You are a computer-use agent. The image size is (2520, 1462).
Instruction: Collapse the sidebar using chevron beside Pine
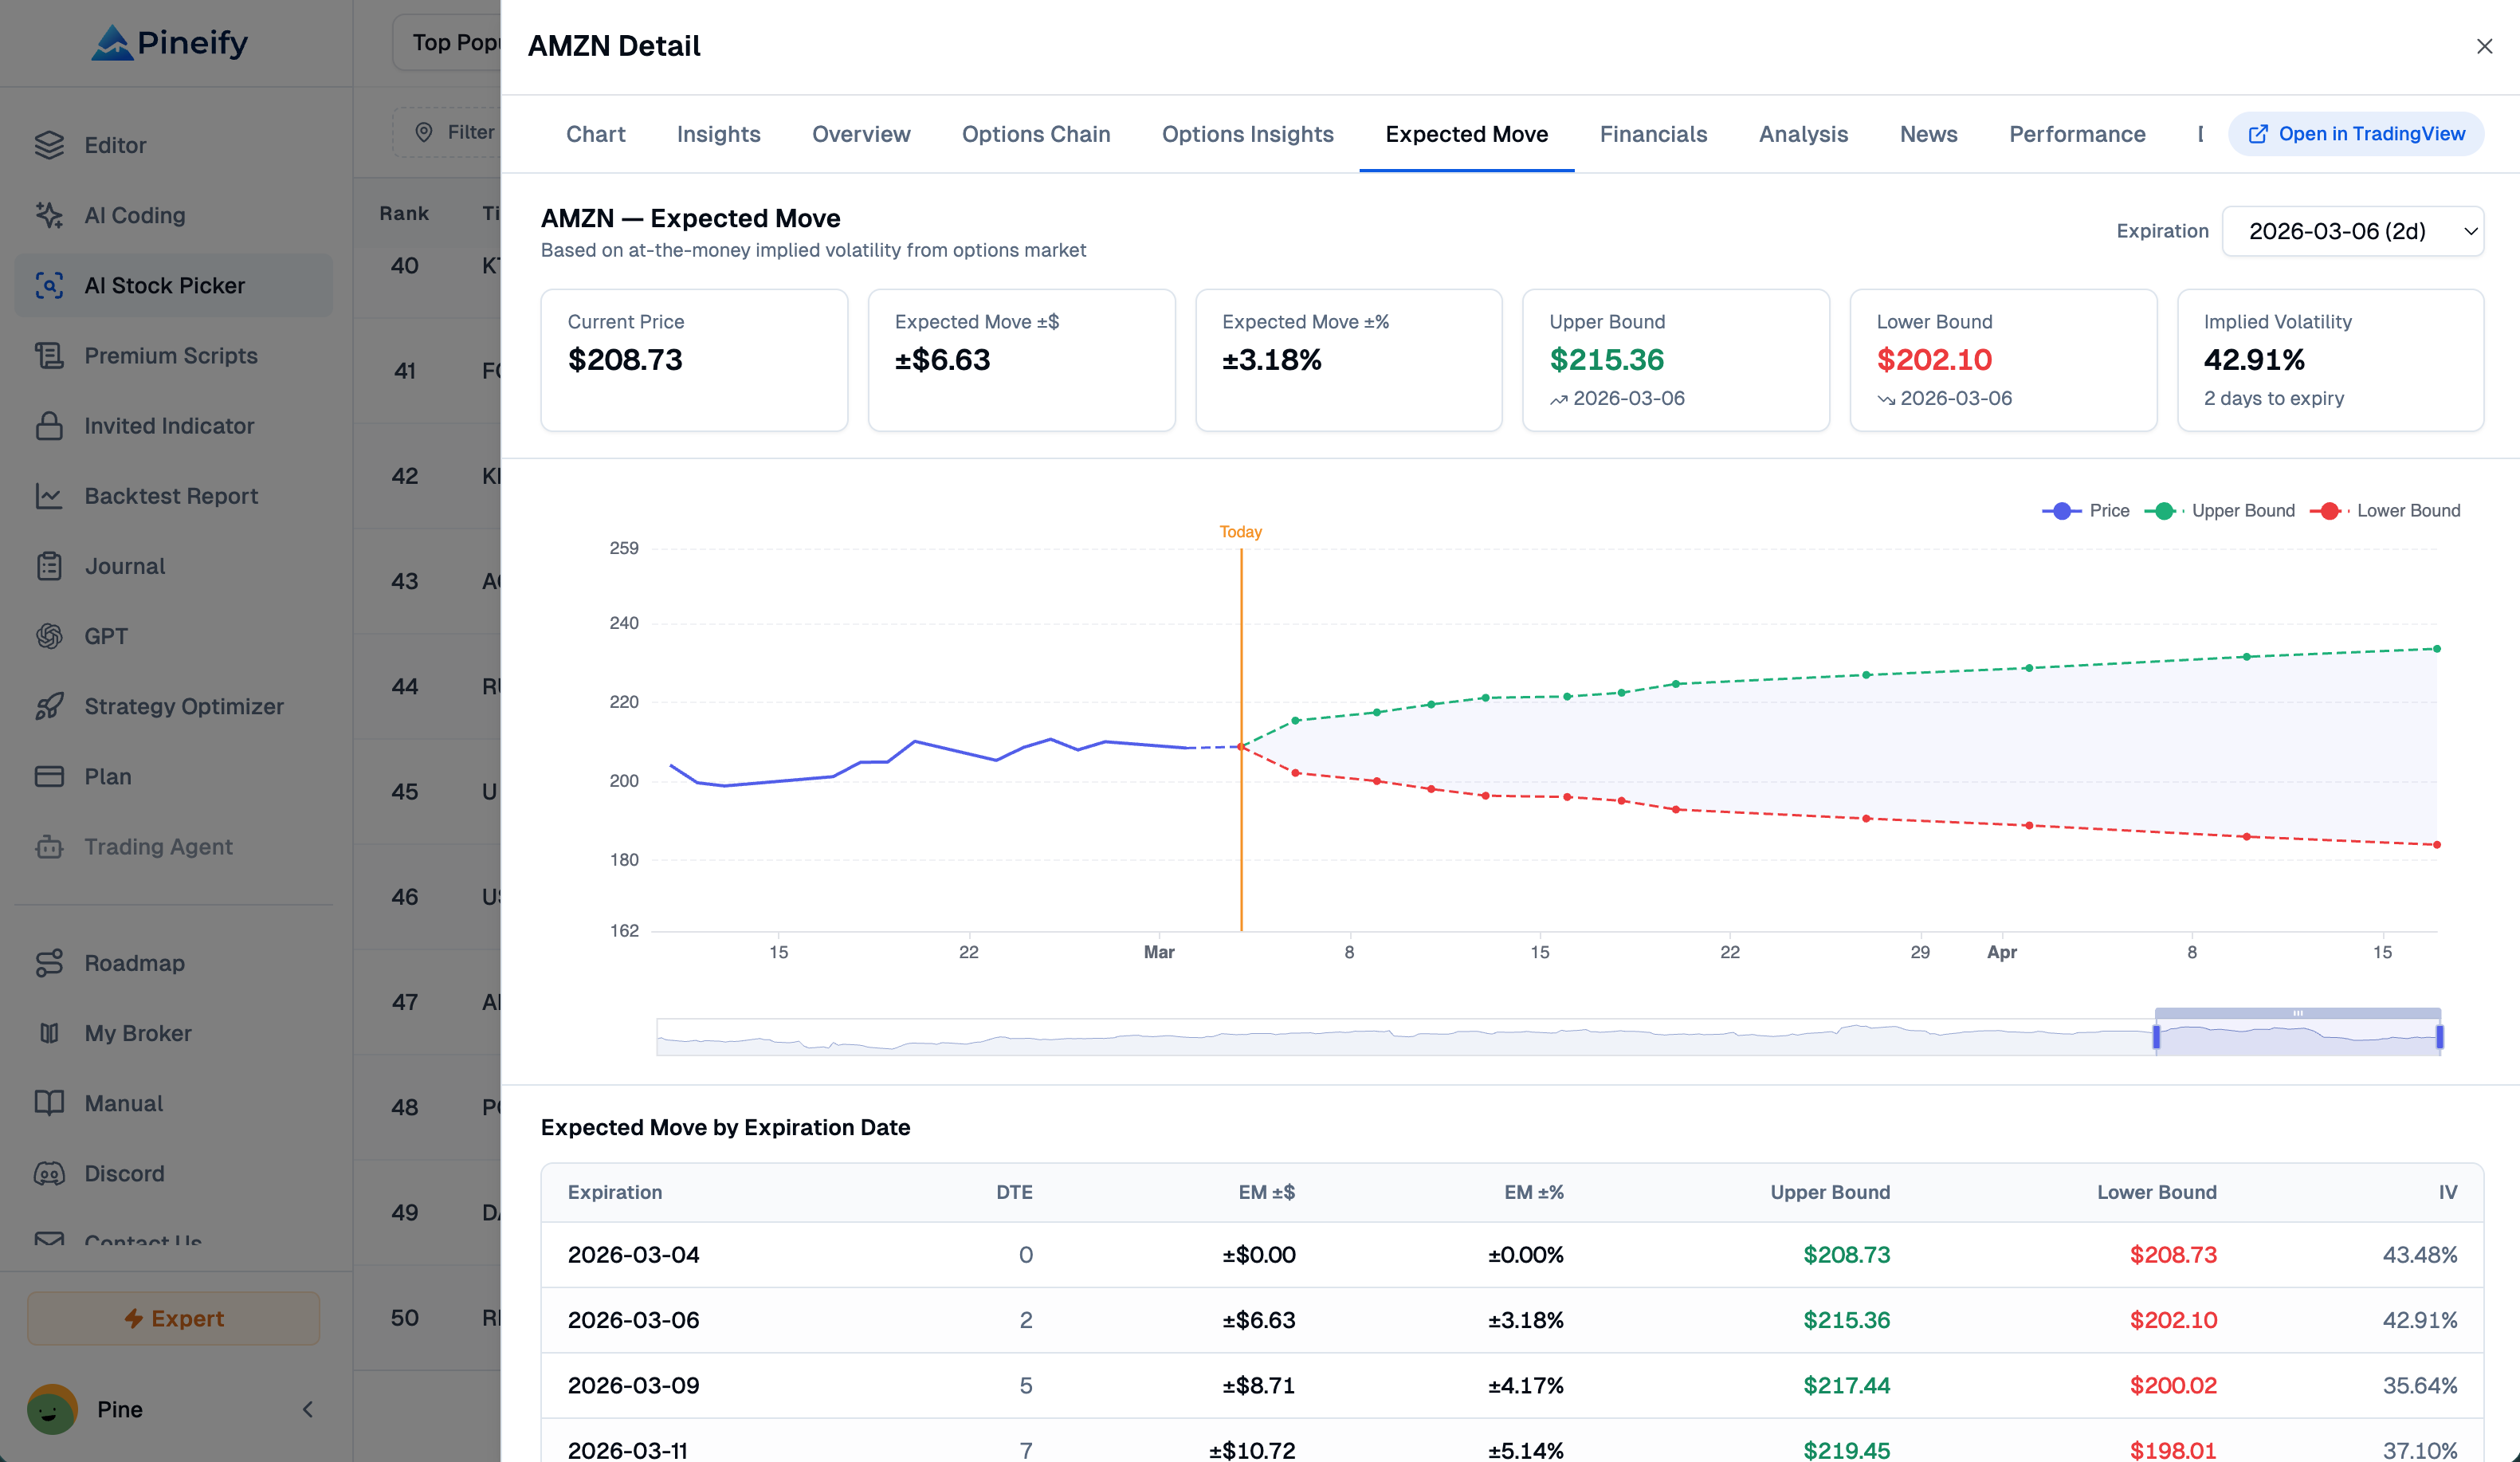click(308, 1409)
